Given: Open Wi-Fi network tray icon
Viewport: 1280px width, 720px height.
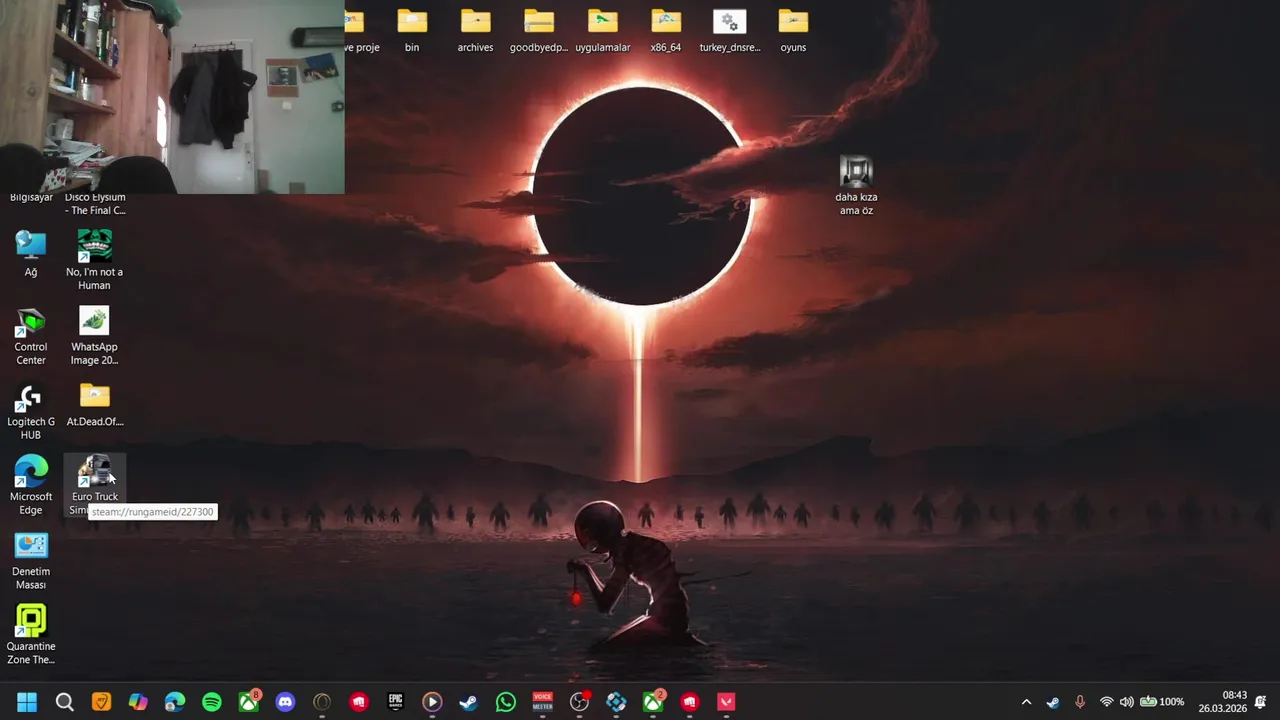Looking at the screenshot, I should coord(1106,702).
